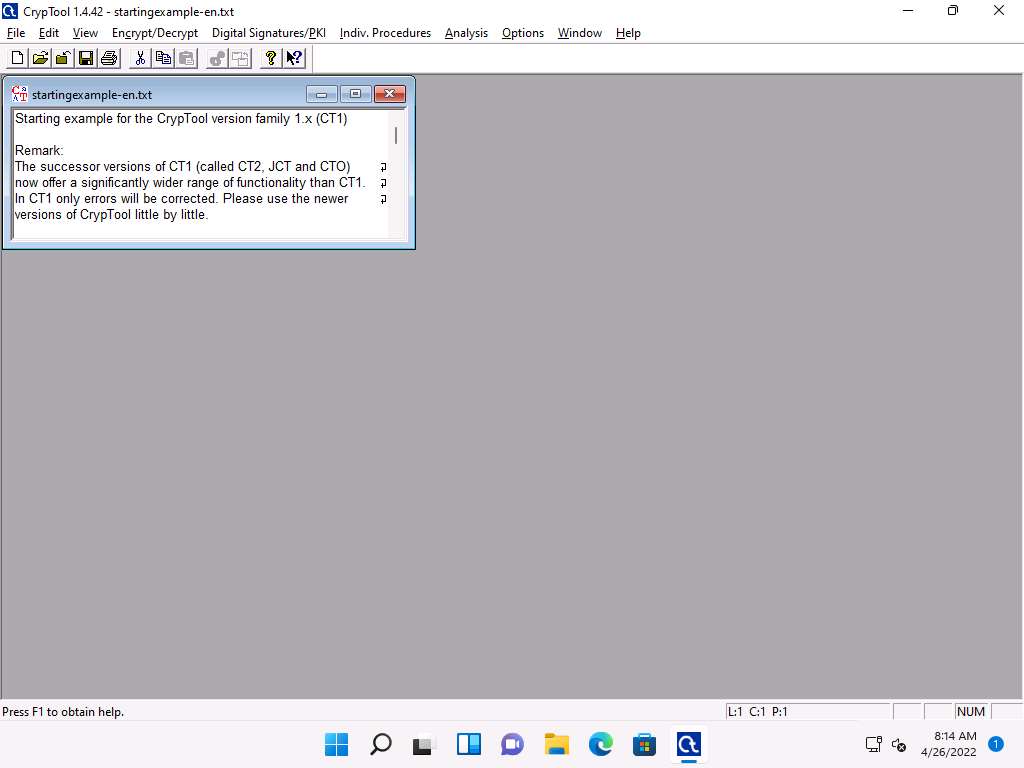The height and width of the screenshot is (768, 1024).
Task: Open the File menu
Action: coord(15,33)
